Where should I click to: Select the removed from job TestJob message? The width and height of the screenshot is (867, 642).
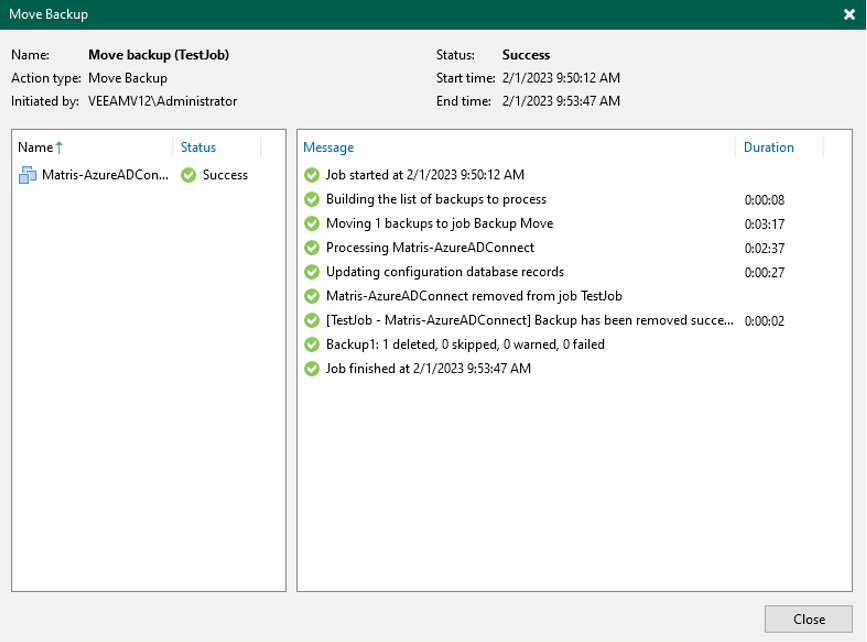[x=475, y=296]
